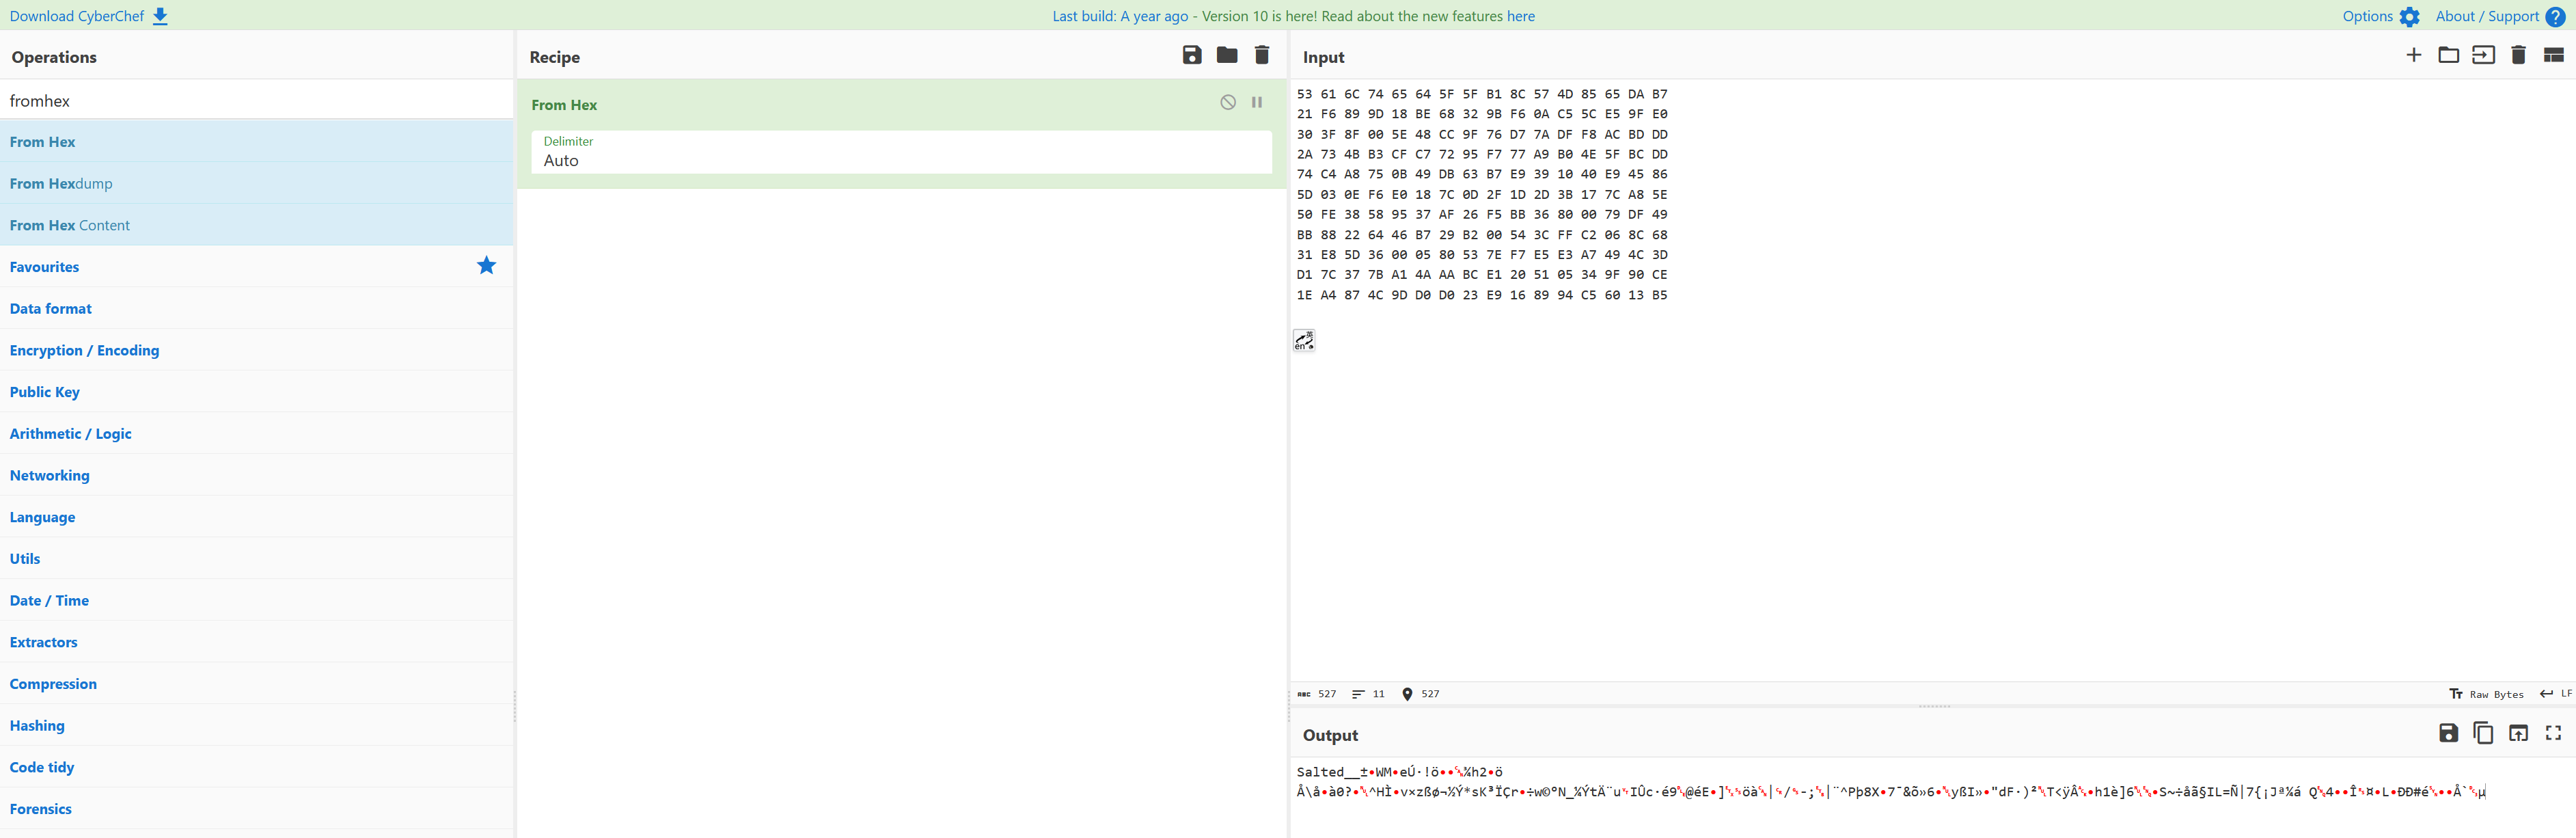2576x838 pixels.
Task: Click the Download CyberChef link
Action: point(76,15)
